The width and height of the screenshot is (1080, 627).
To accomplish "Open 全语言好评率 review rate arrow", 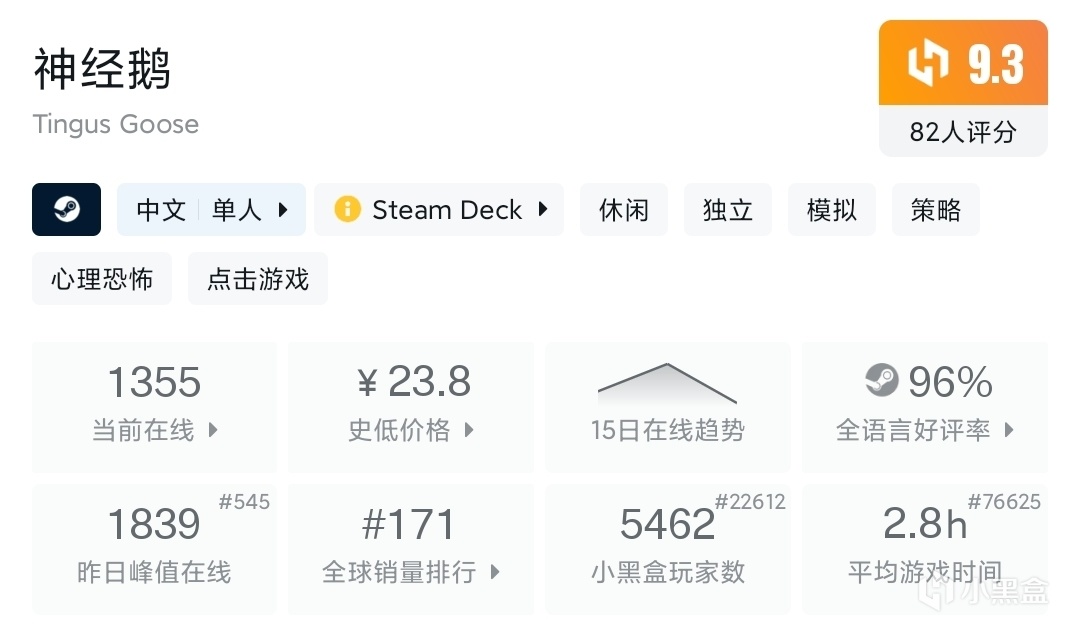I will (x=1009, y=430).
